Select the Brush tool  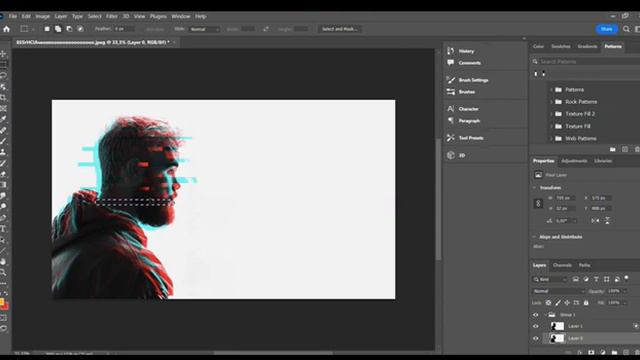point(3,141)
